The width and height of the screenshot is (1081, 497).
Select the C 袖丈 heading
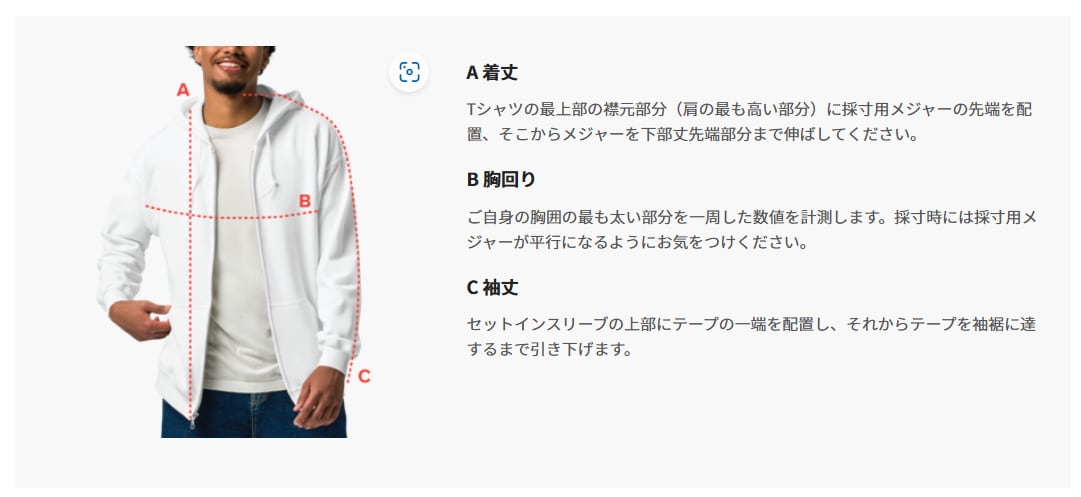click(x=492, y=287)
